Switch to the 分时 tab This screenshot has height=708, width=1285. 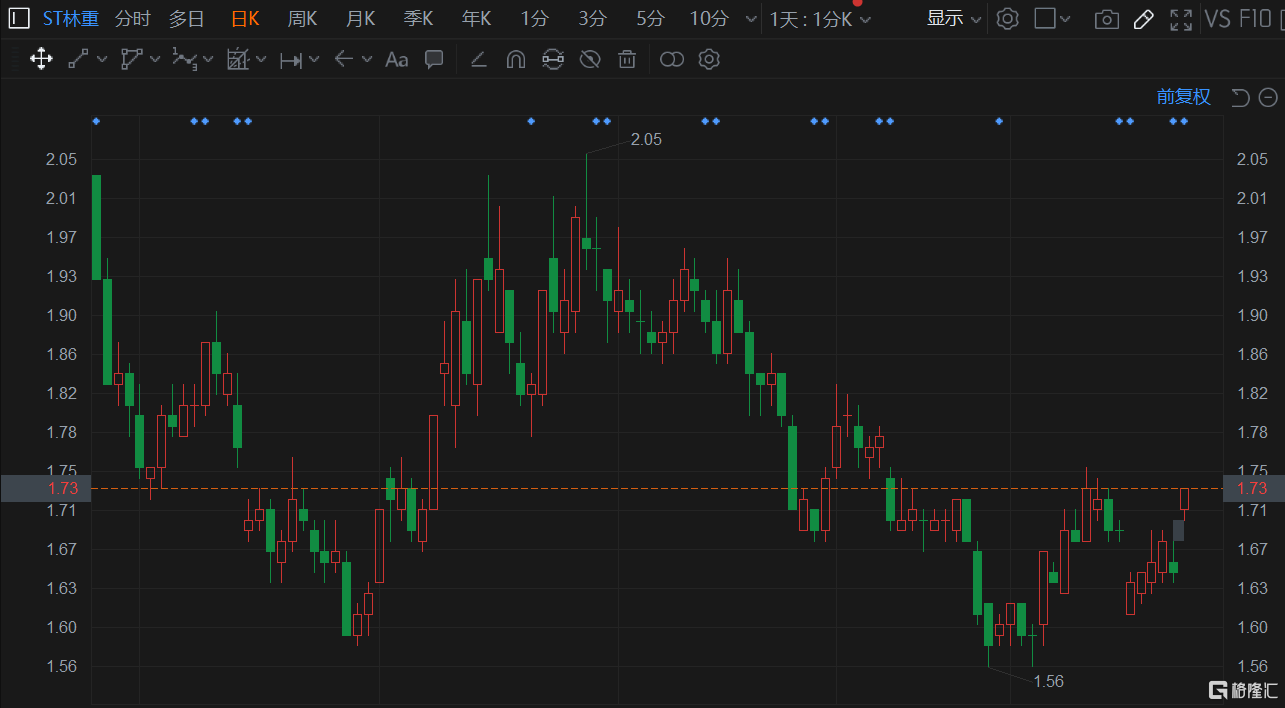tap(132, 18)
